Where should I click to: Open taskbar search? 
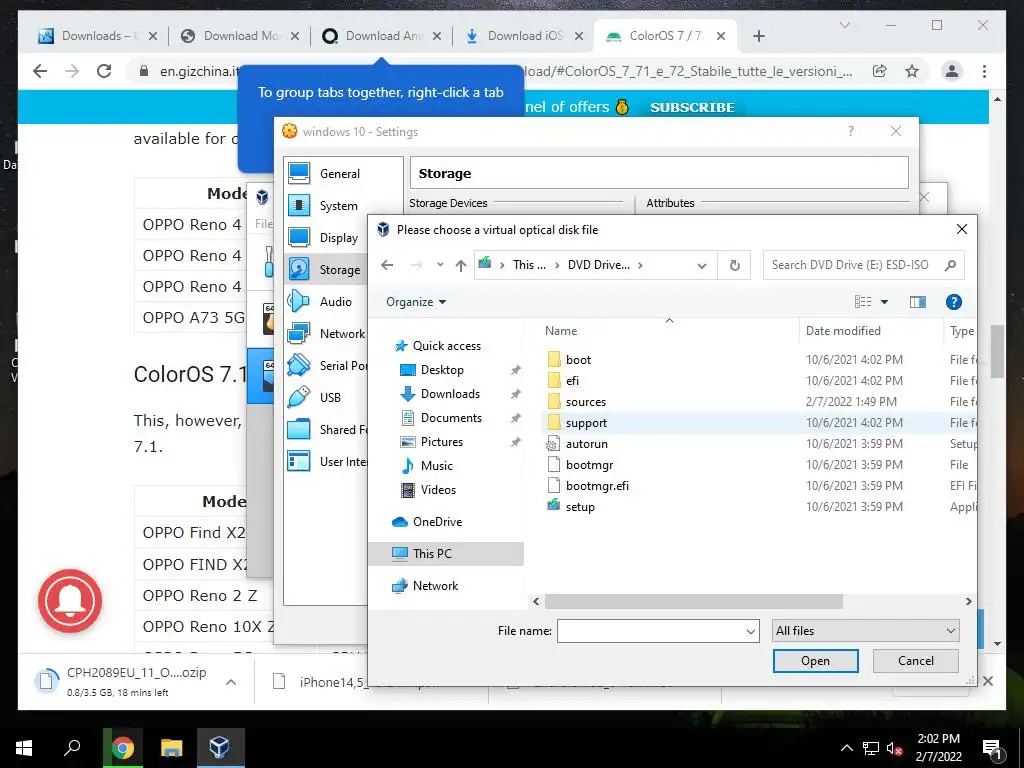click(x=72, y=748)
